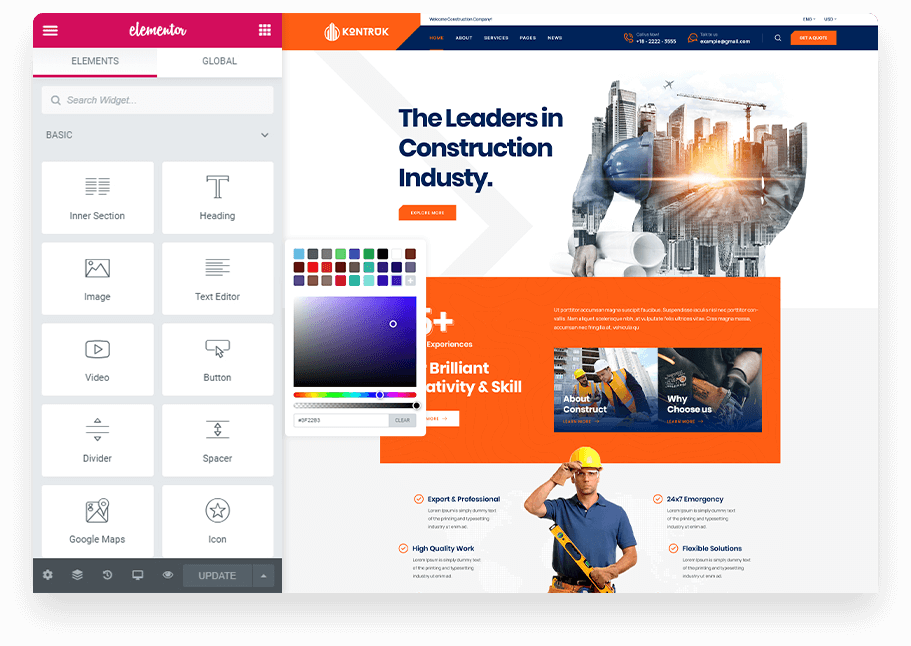The height and width of the screenshot is (646, 911).
Task: Pick the black color swatch
Action: 382,253
